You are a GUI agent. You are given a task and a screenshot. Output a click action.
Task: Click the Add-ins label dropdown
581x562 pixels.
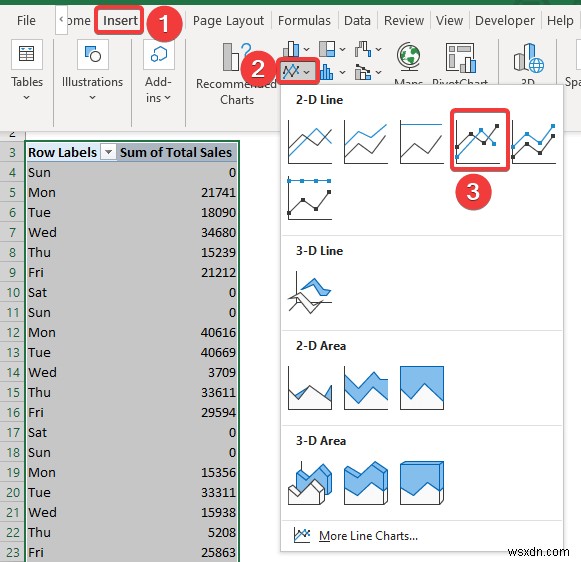158,90
